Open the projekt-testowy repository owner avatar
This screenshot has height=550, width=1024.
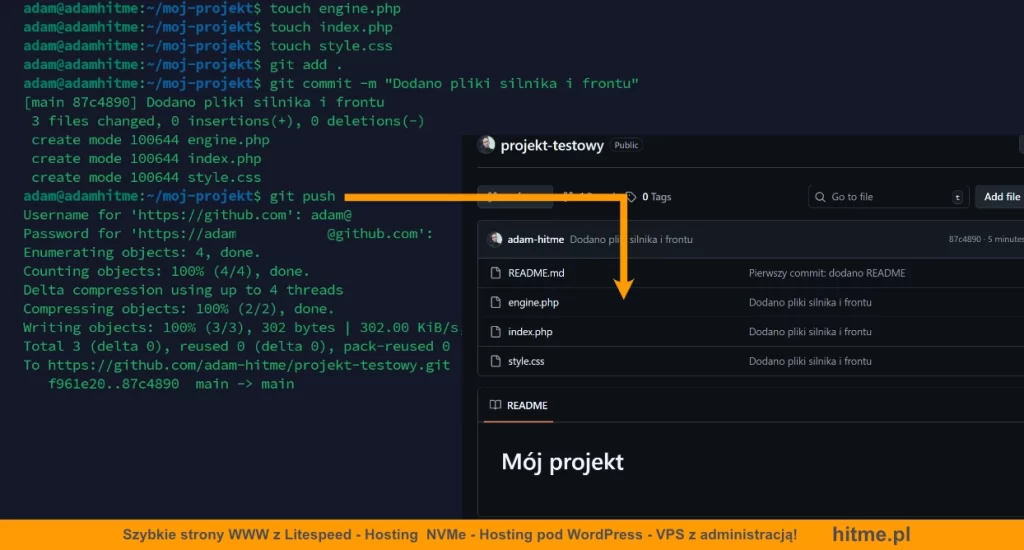pos(486,144)
